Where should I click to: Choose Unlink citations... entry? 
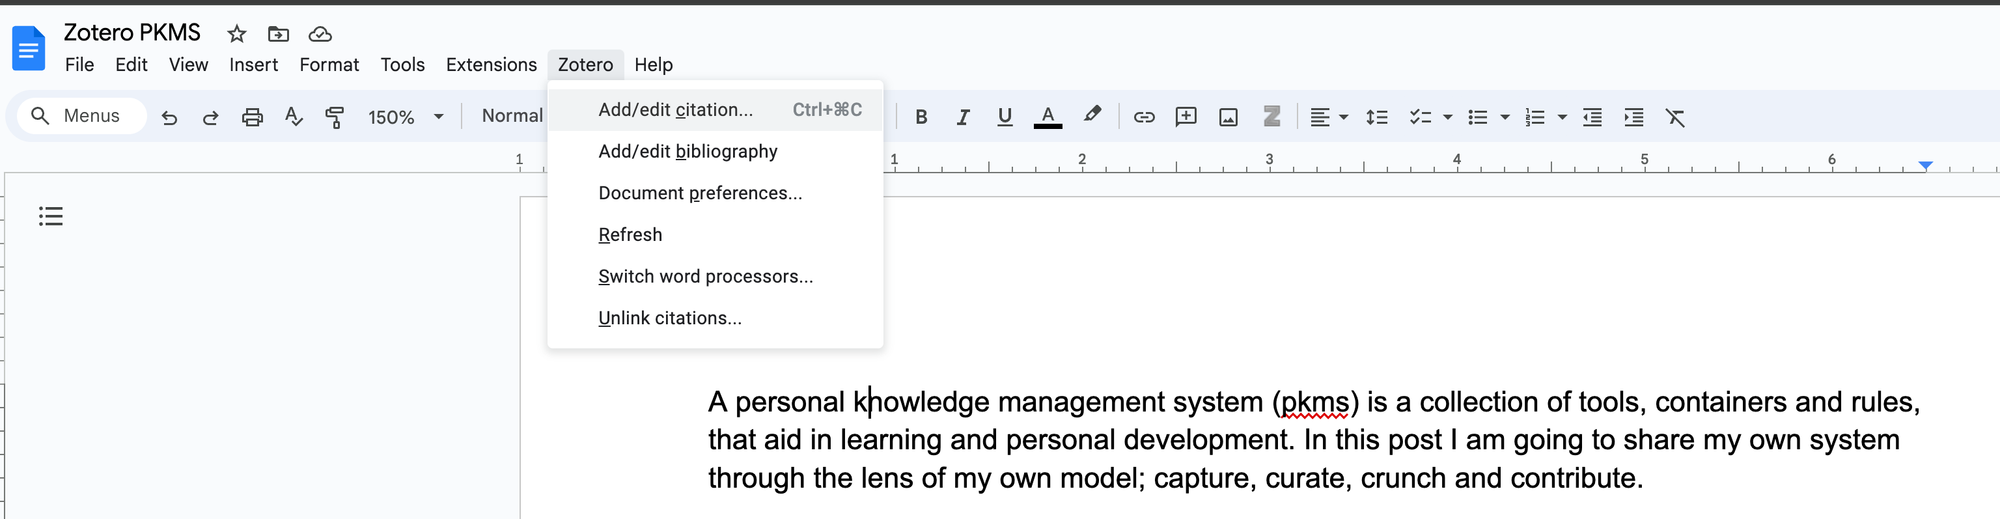[x=715, y=318]
